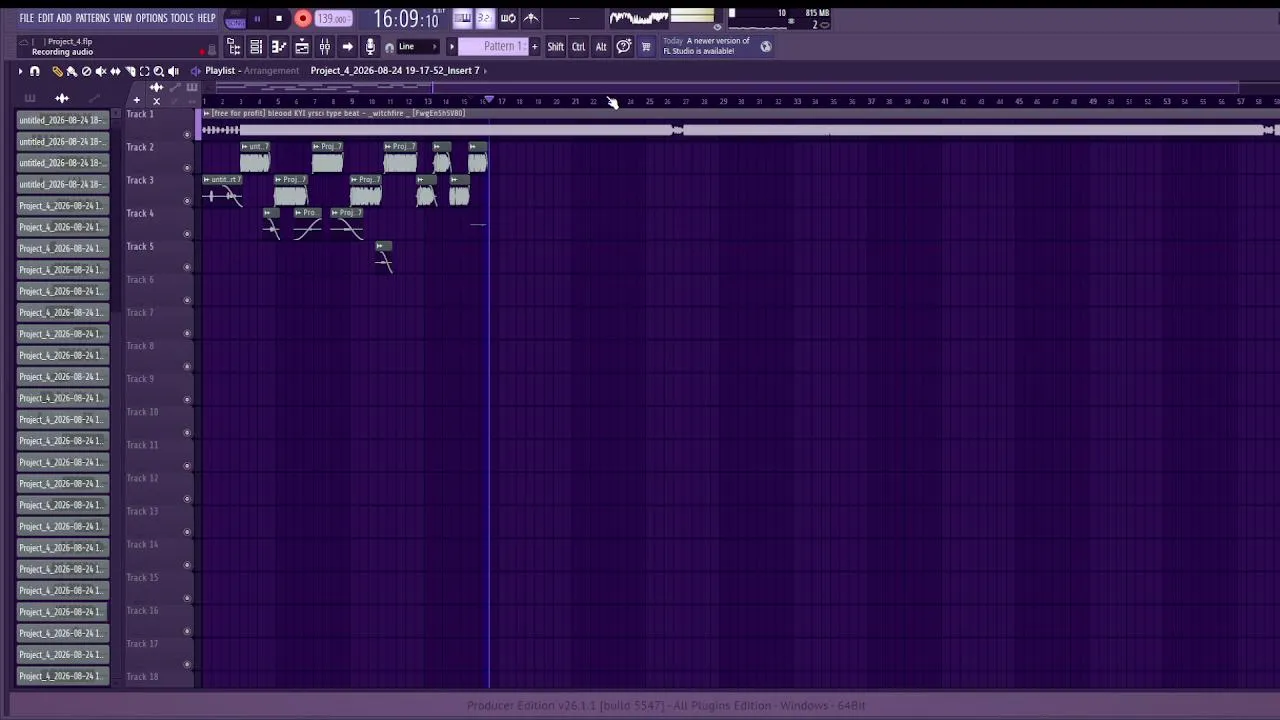The height and width of the screenshot is (720, 1280).
Task: Open the VIEW menu
Action: 122,18
